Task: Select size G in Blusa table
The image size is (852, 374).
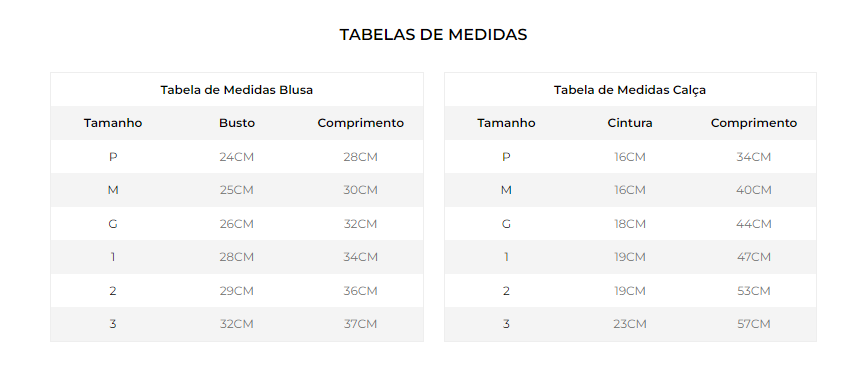Action: coord(113,224)
